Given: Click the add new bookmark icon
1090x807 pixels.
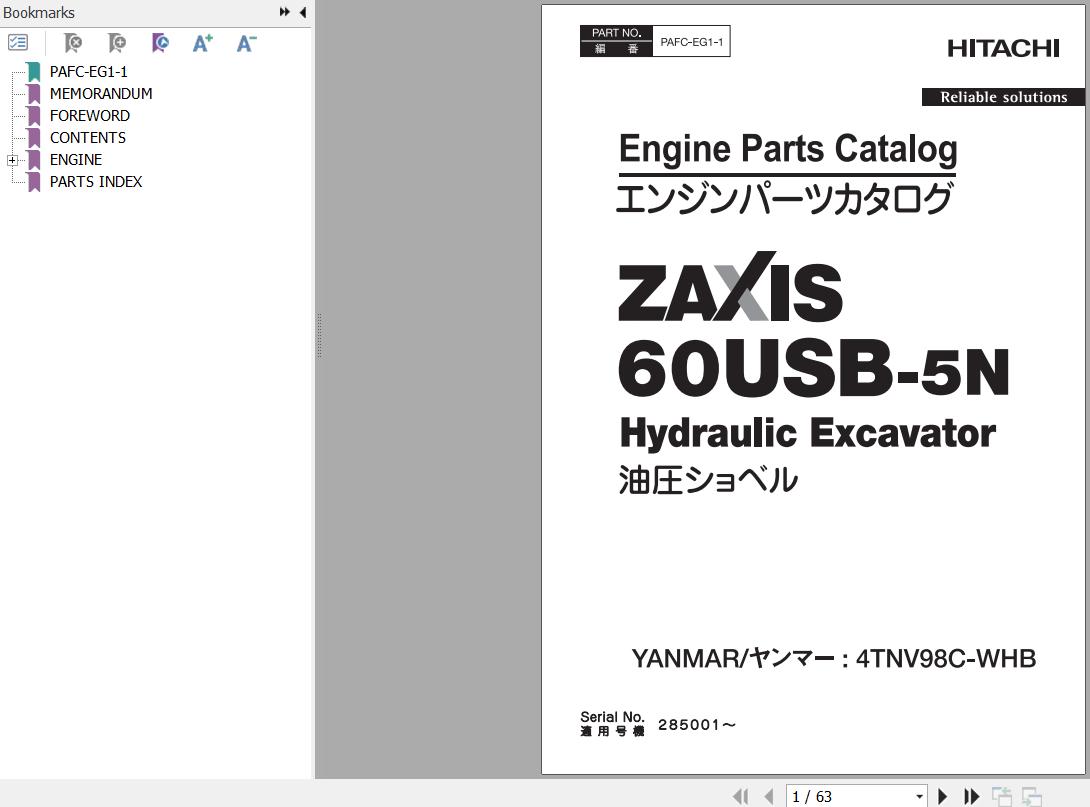Looking at the screenshot, I should pos(117,43).
